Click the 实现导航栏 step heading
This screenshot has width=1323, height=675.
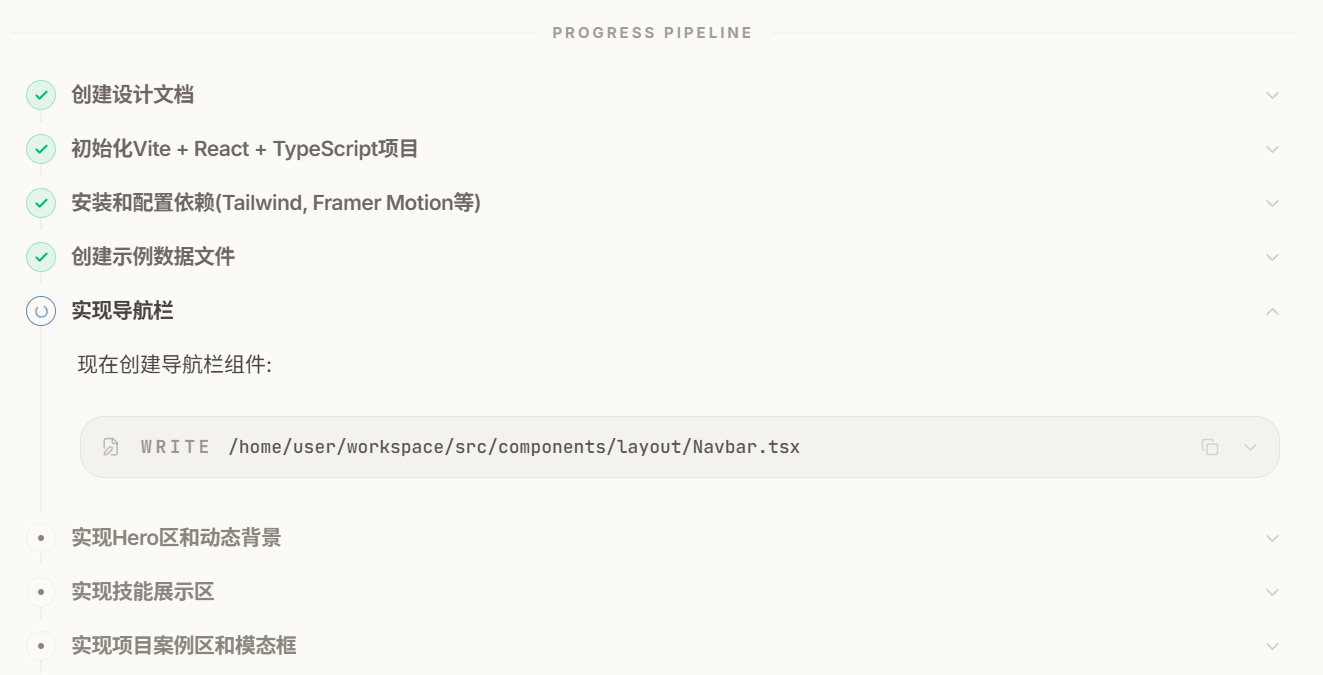point(122,311)
